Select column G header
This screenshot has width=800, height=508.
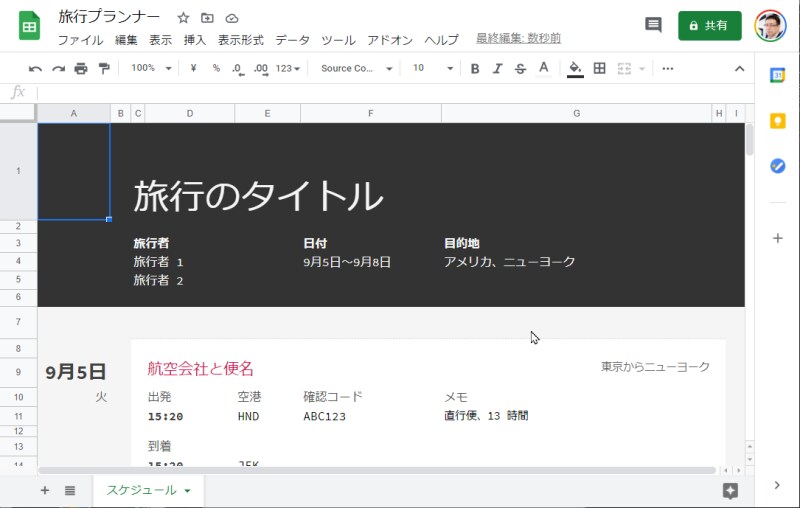coord(576,113)
